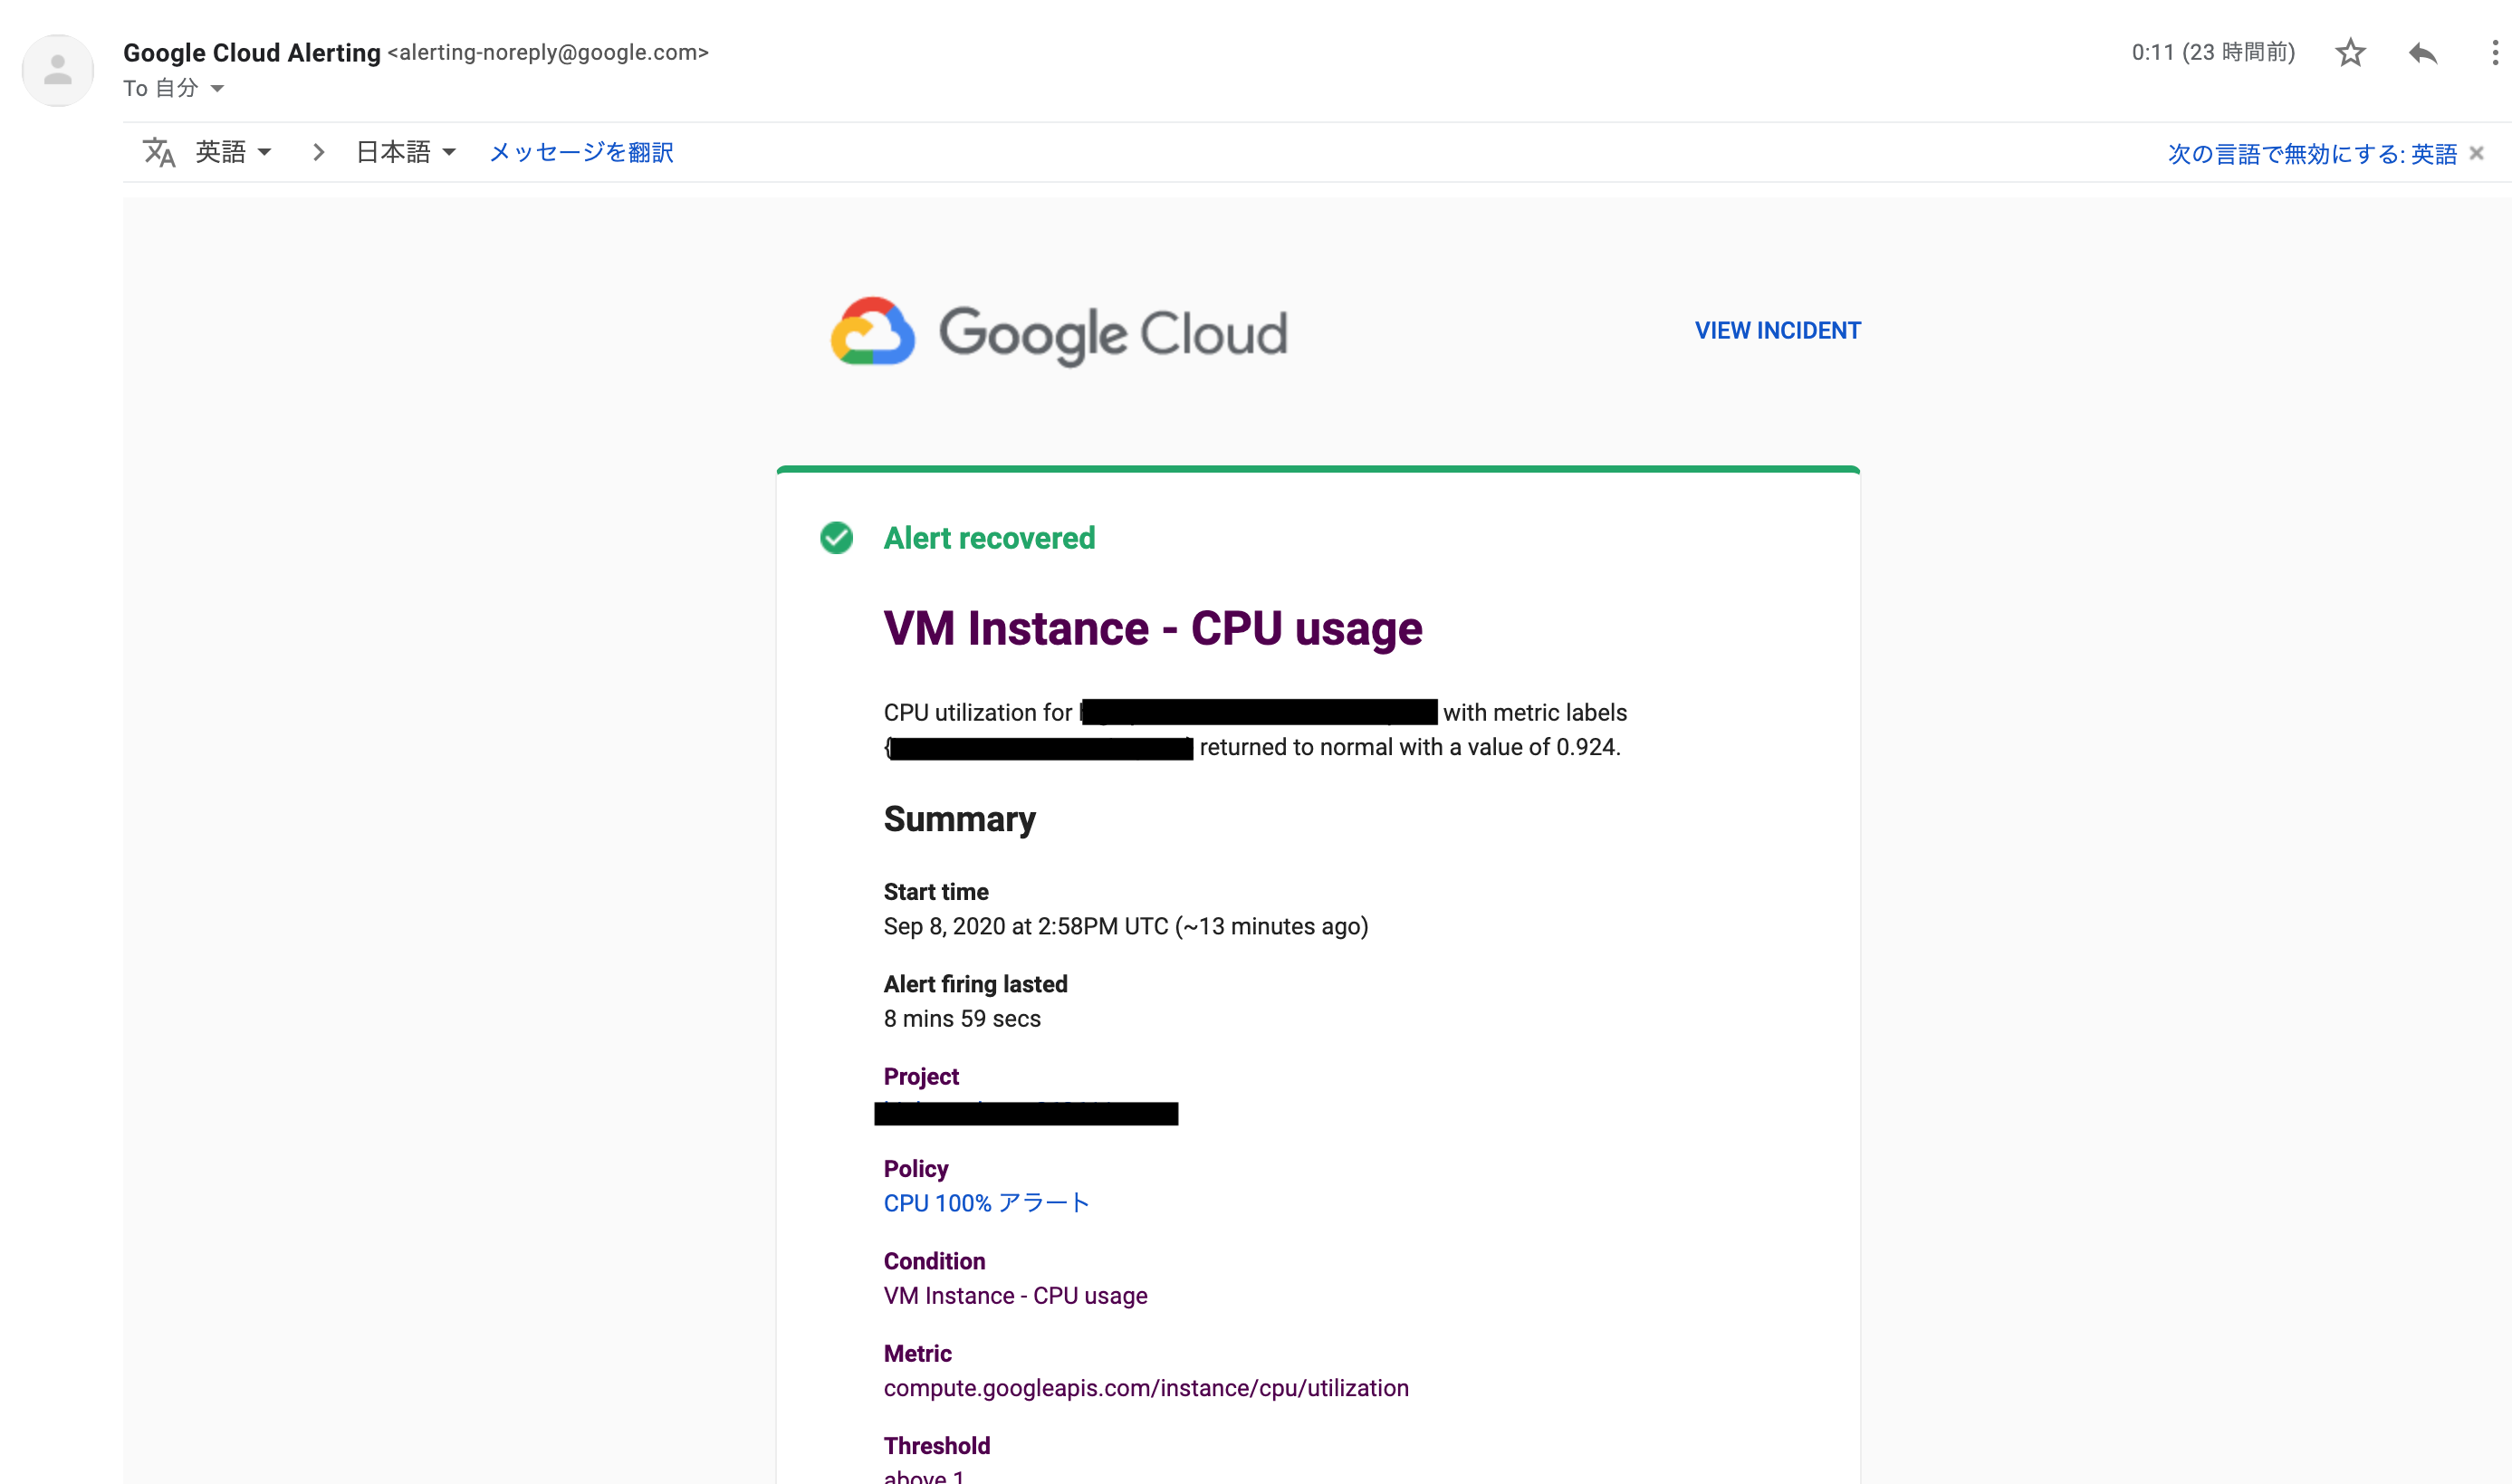Click the VM Instance - CPU usage heading
The image size is (2512, 1484).
click(1153, 628)
